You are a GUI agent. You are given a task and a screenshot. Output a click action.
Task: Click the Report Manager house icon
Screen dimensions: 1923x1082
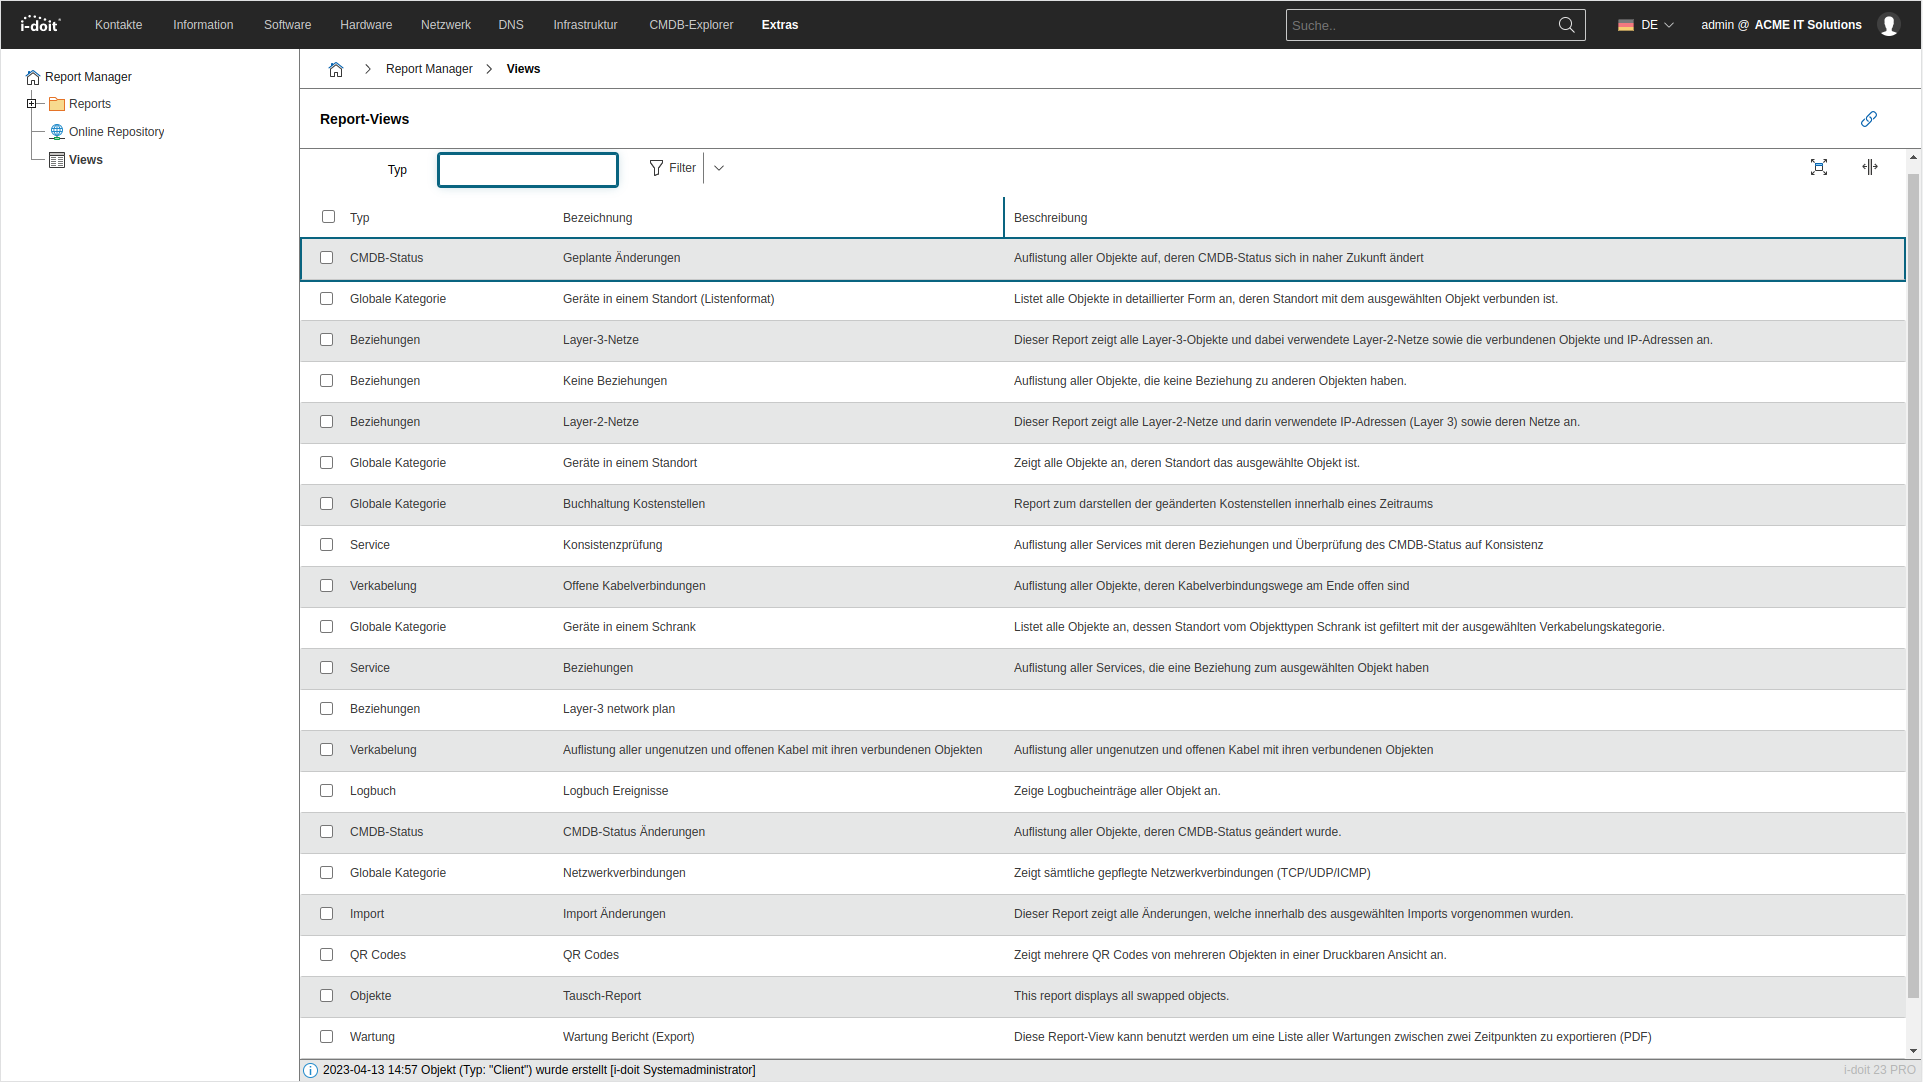[33, 77]
